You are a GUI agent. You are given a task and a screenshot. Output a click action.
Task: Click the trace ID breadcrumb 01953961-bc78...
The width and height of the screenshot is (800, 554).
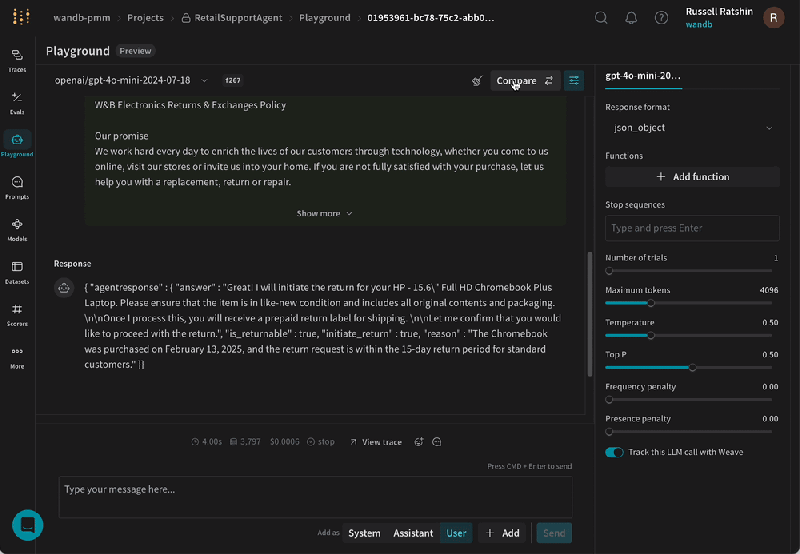point(431,18)
